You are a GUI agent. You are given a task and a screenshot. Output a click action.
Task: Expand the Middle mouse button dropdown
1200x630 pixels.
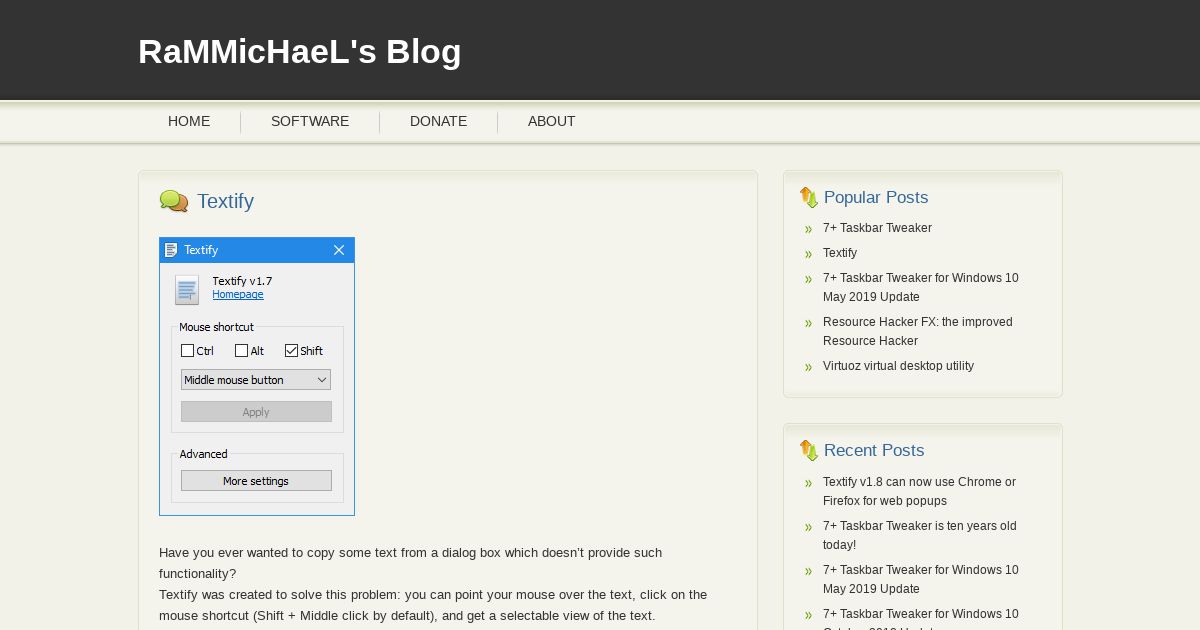(256, 380)
